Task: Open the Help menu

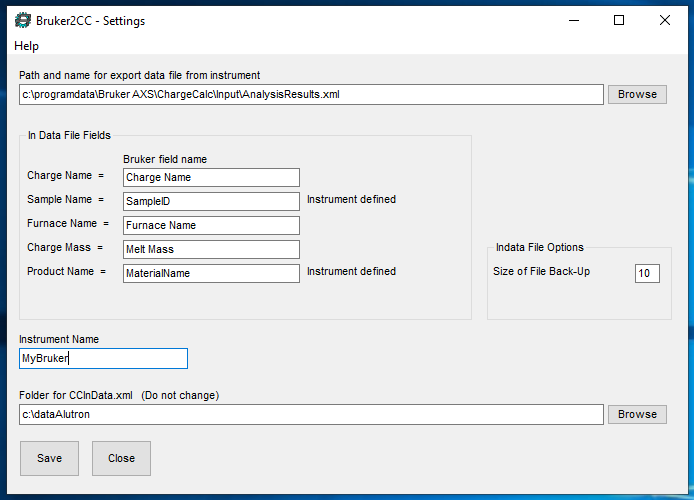Action: pos(27,46)
